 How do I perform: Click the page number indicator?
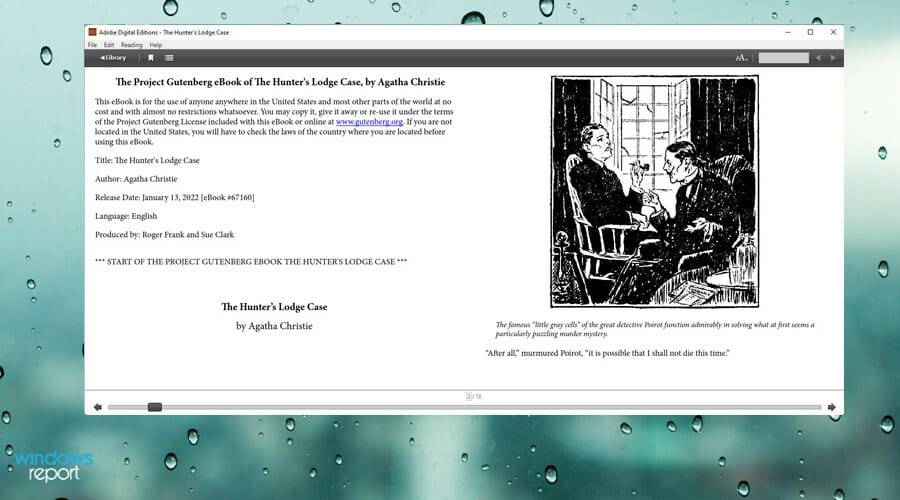[474, 396]
